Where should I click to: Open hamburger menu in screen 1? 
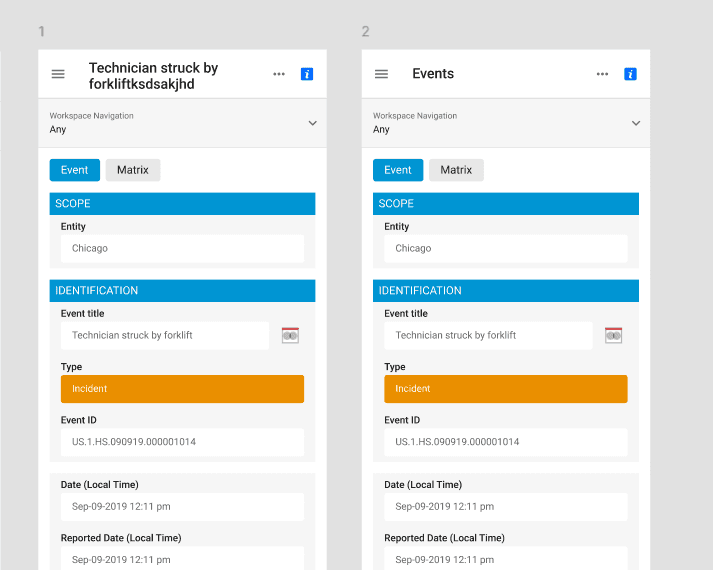58,74
